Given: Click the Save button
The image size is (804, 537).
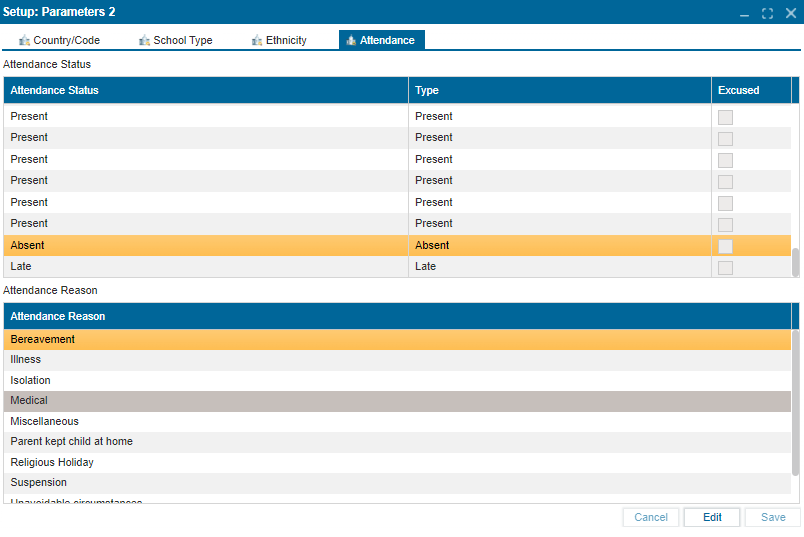Looking at the screenshot, I should click(x=772, y=517).
